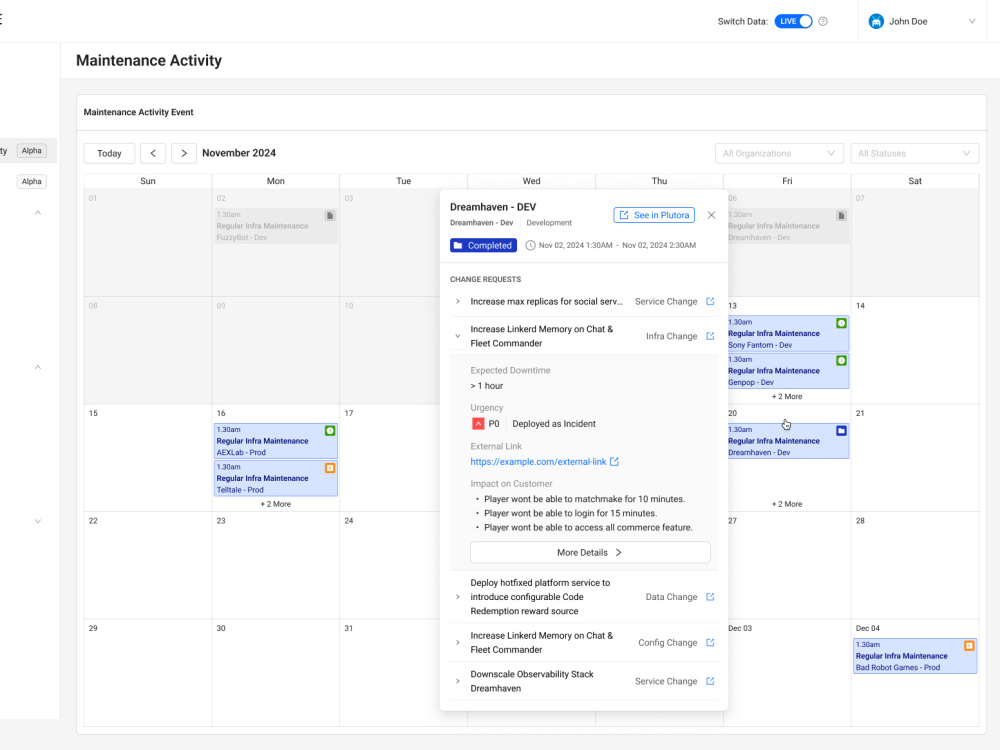Click the Sat column header
Image resolution: width=1000 pixels, height=750 pixels.
pyautogui.click(x=915, y=181)
